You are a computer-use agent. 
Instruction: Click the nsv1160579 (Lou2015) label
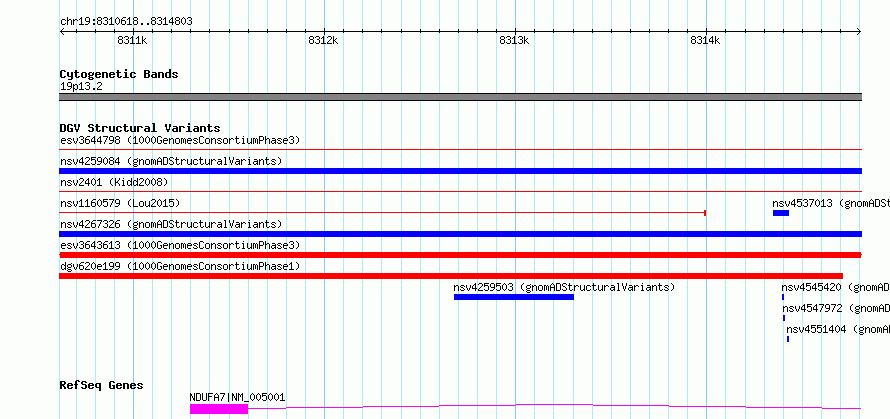click(x=120, y=203)
